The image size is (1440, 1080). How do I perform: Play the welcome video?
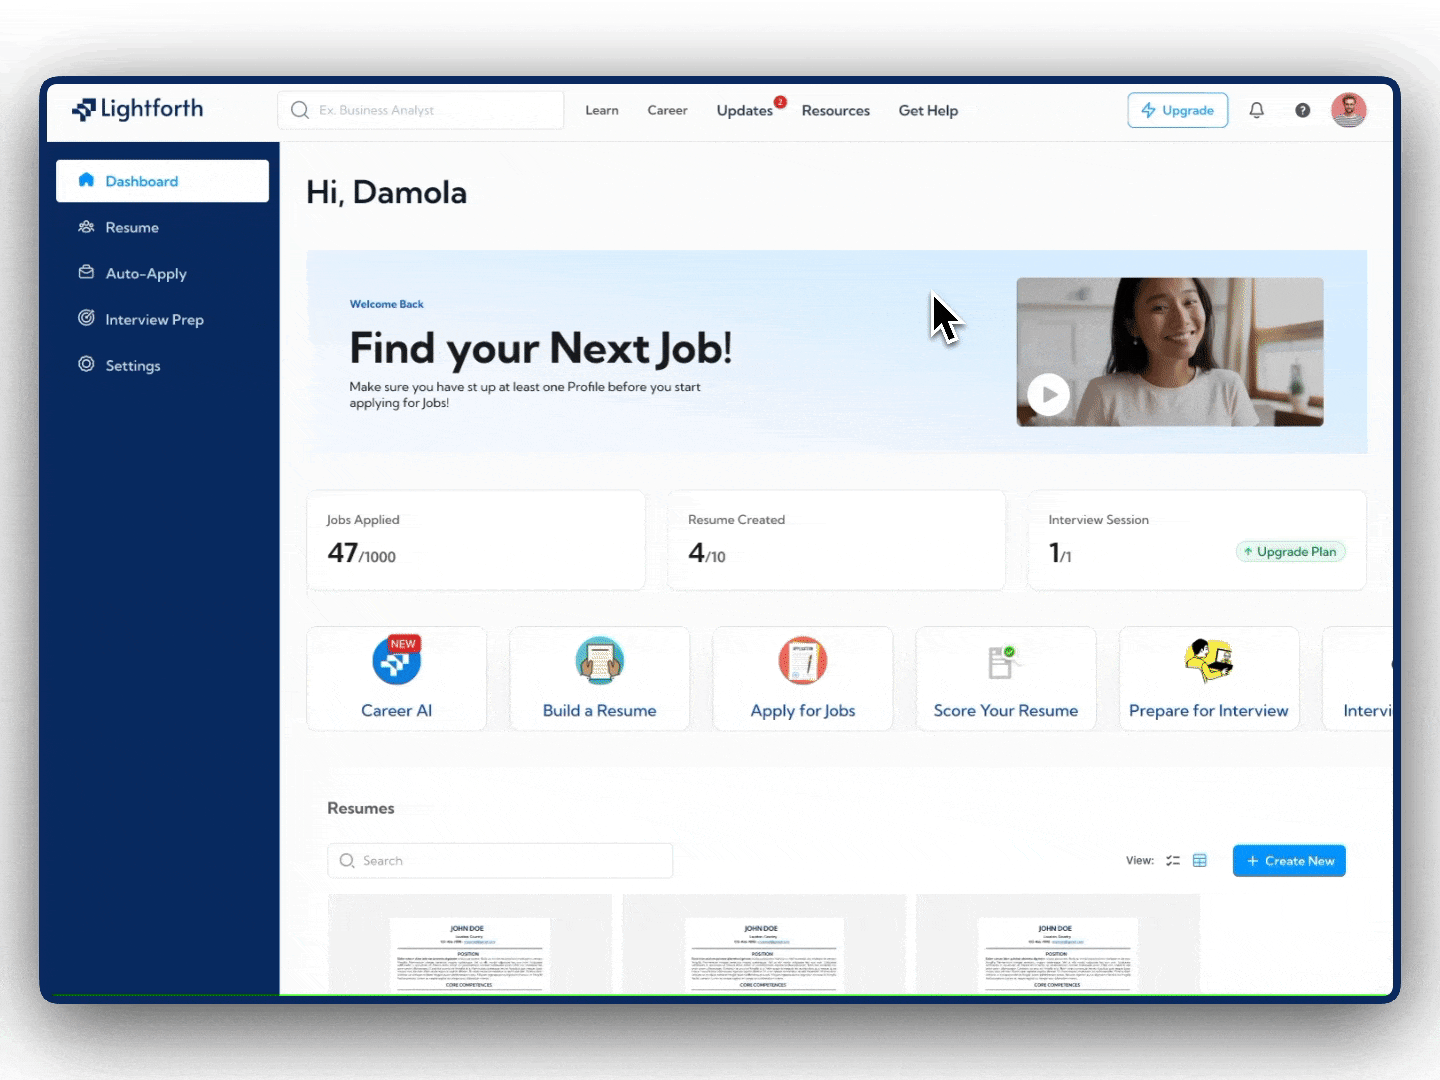[1048, 395]
